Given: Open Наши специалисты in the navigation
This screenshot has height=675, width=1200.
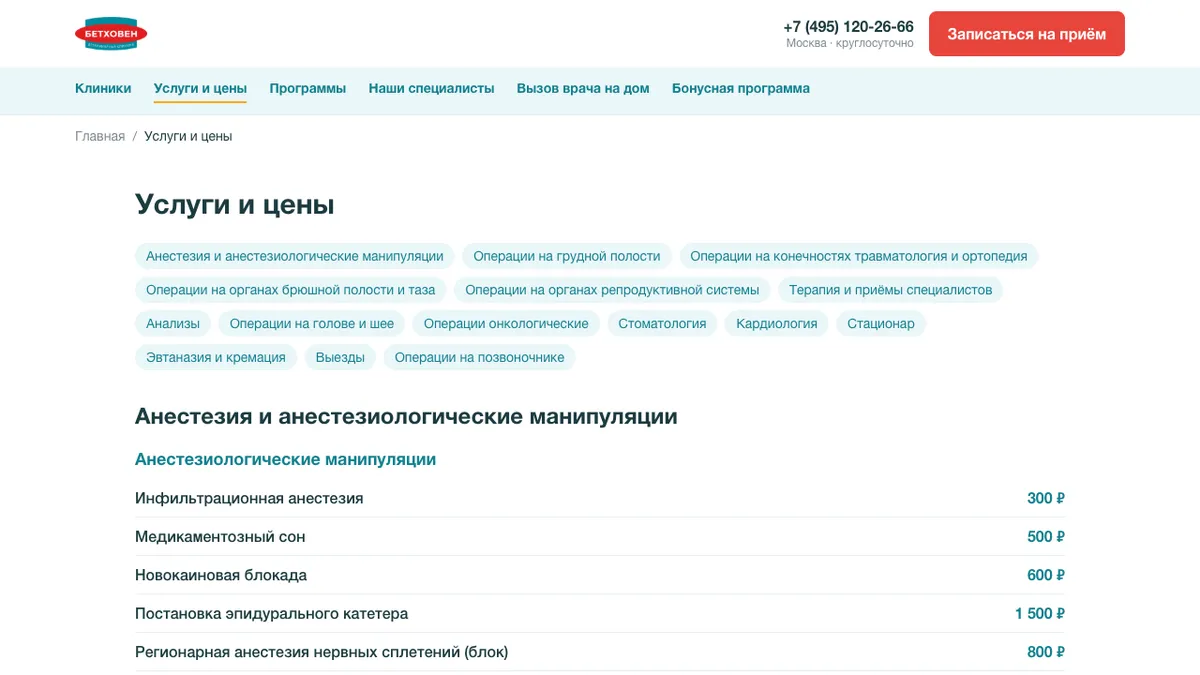Looking at the screenshot, I should (431, 88).
